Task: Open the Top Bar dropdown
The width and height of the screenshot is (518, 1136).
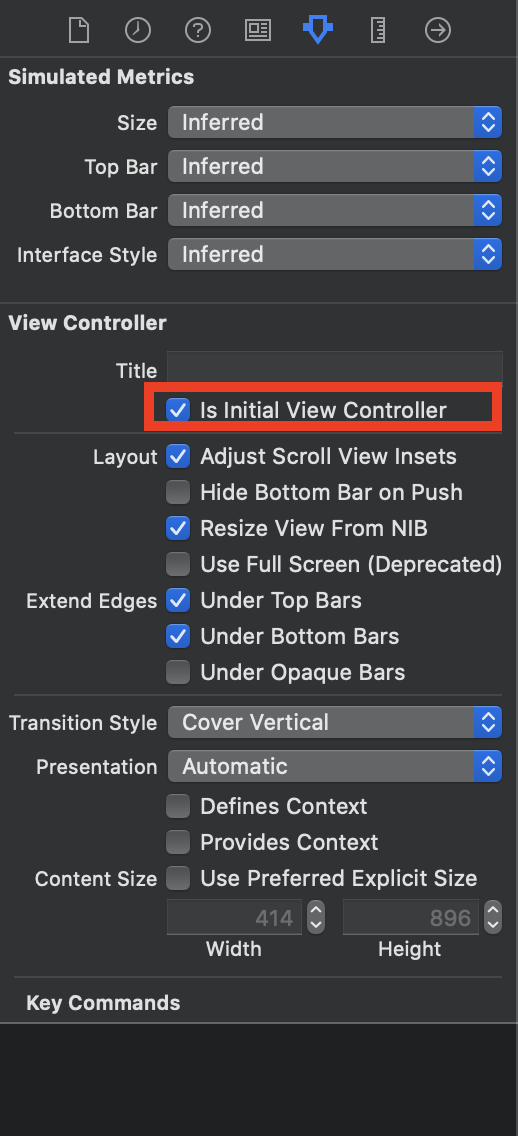Action: (x=335, y=167)
